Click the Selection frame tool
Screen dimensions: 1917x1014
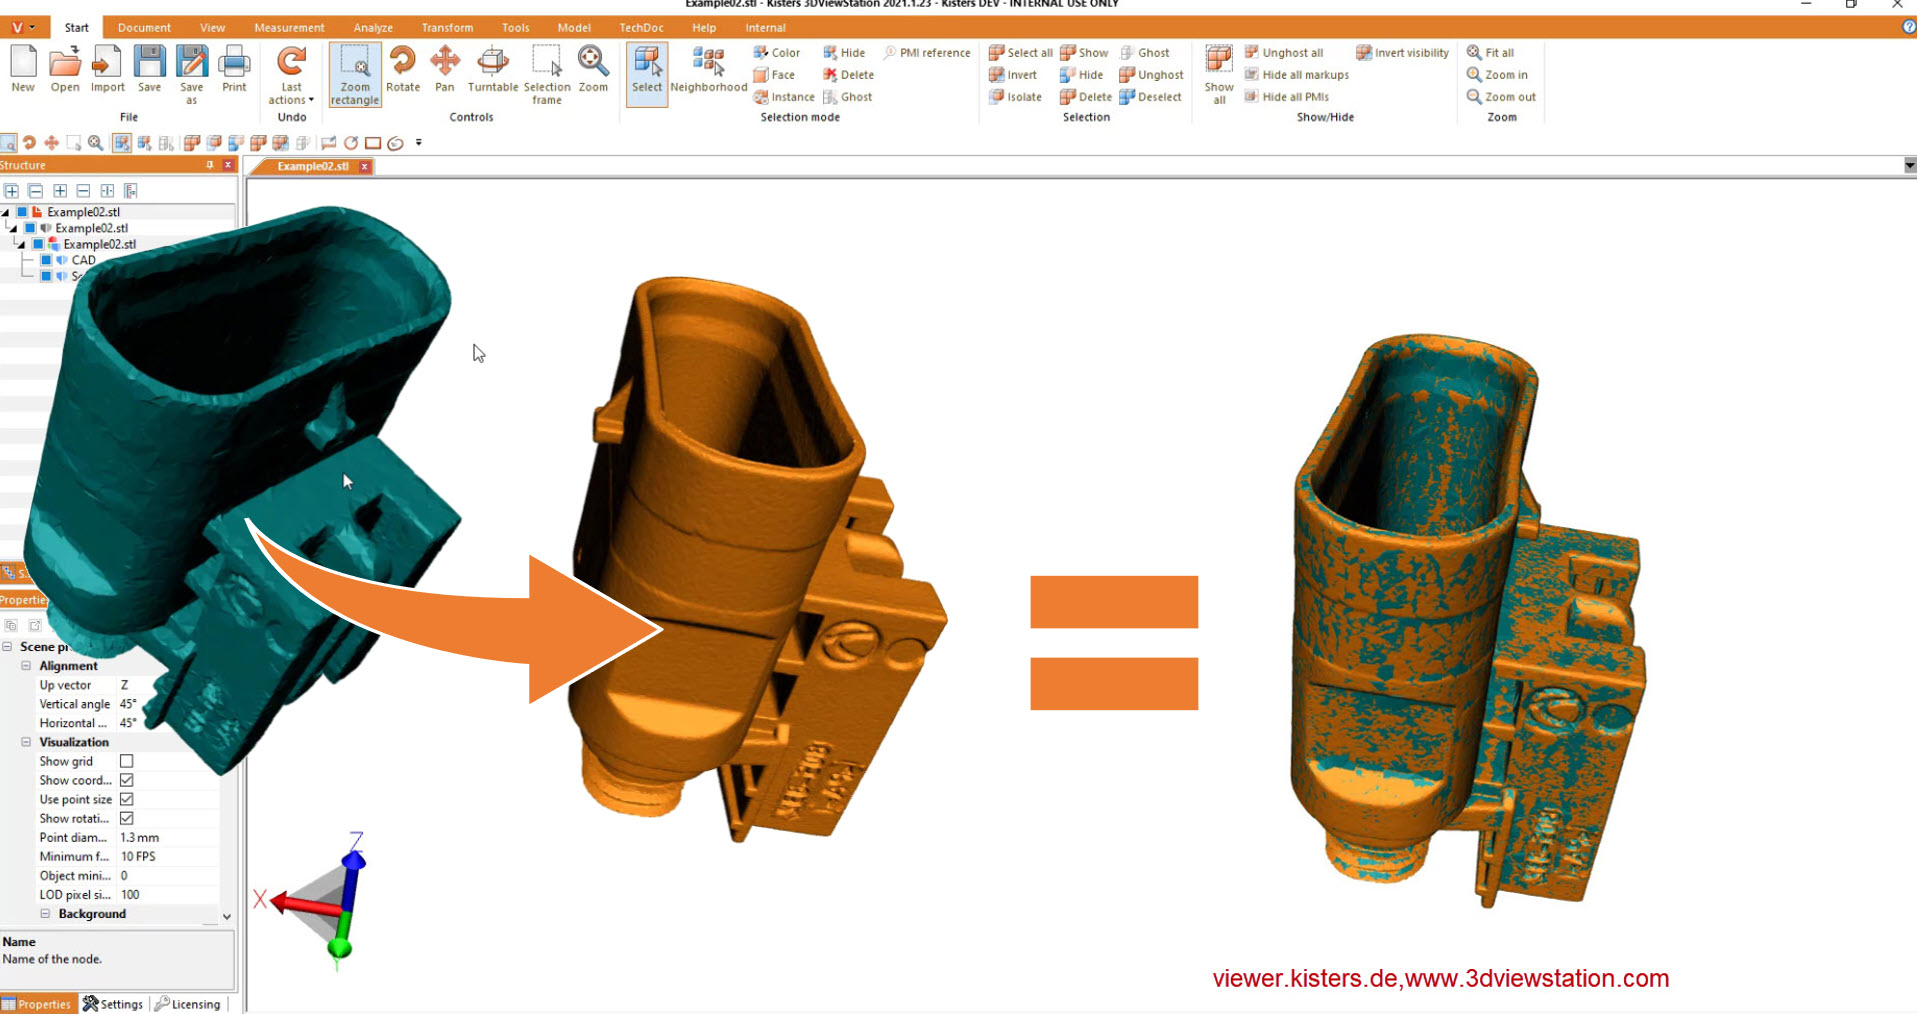pos(546,74)
